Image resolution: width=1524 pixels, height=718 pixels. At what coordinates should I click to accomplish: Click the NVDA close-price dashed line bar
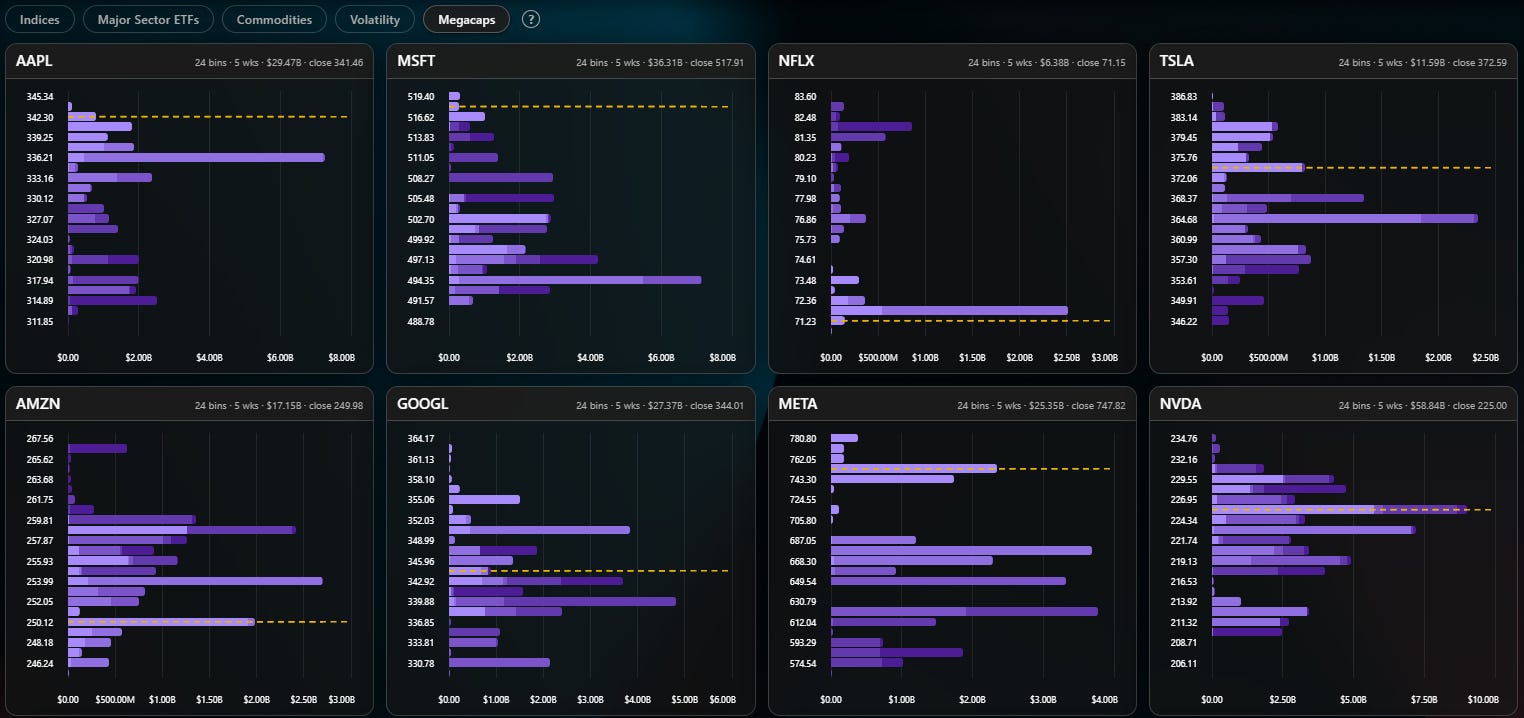click(1340, 509)
